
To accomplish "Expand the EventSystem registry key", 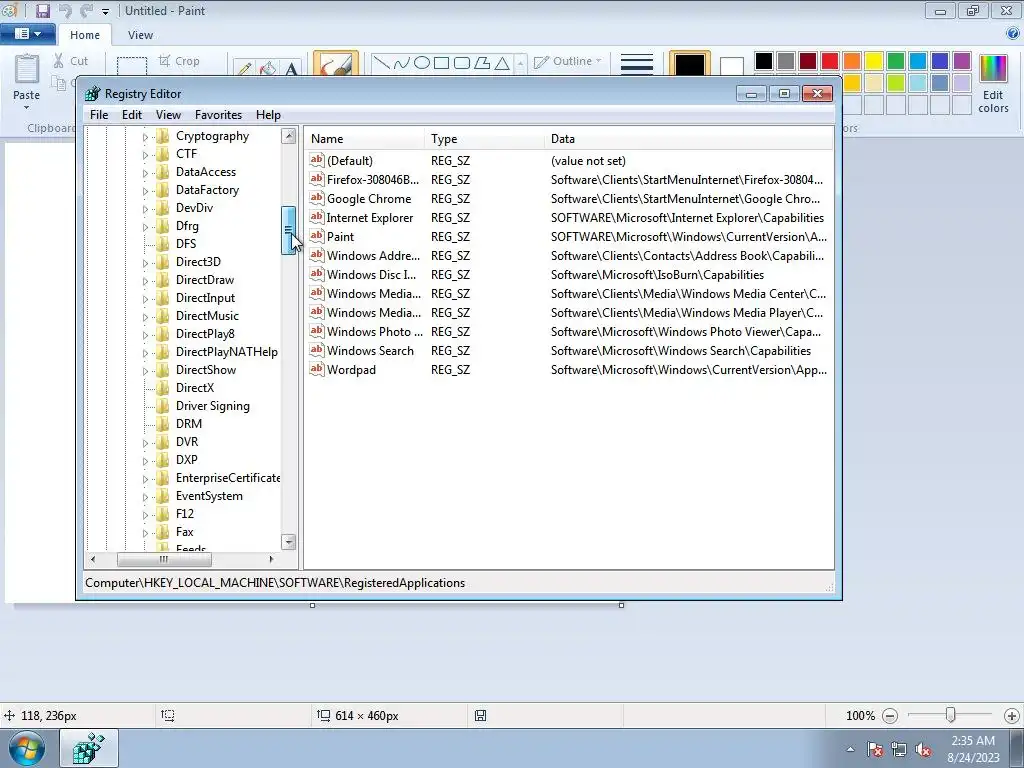I will click(145, 497).
